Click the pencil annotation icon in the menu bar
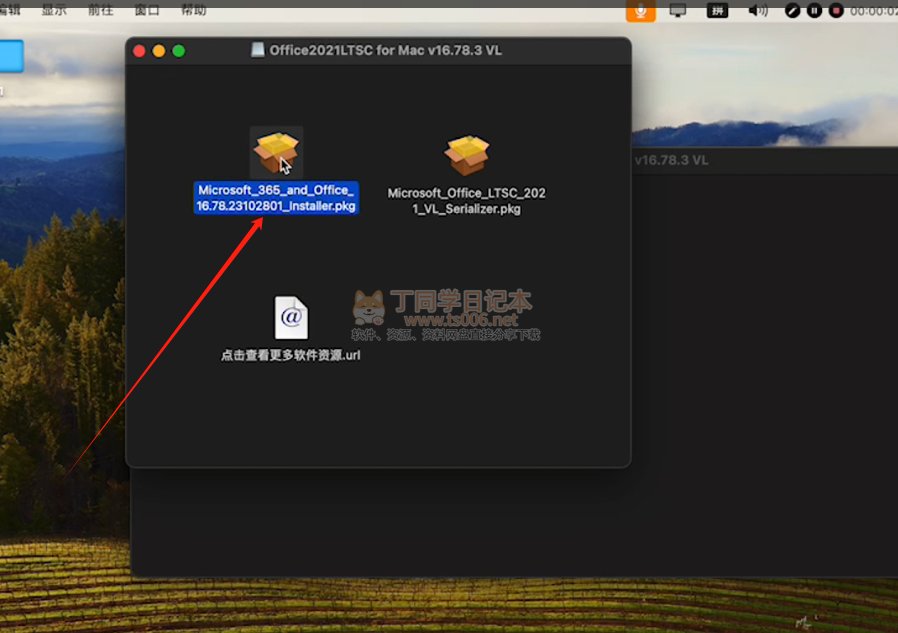The image size is (898, 633). [793, 10]
